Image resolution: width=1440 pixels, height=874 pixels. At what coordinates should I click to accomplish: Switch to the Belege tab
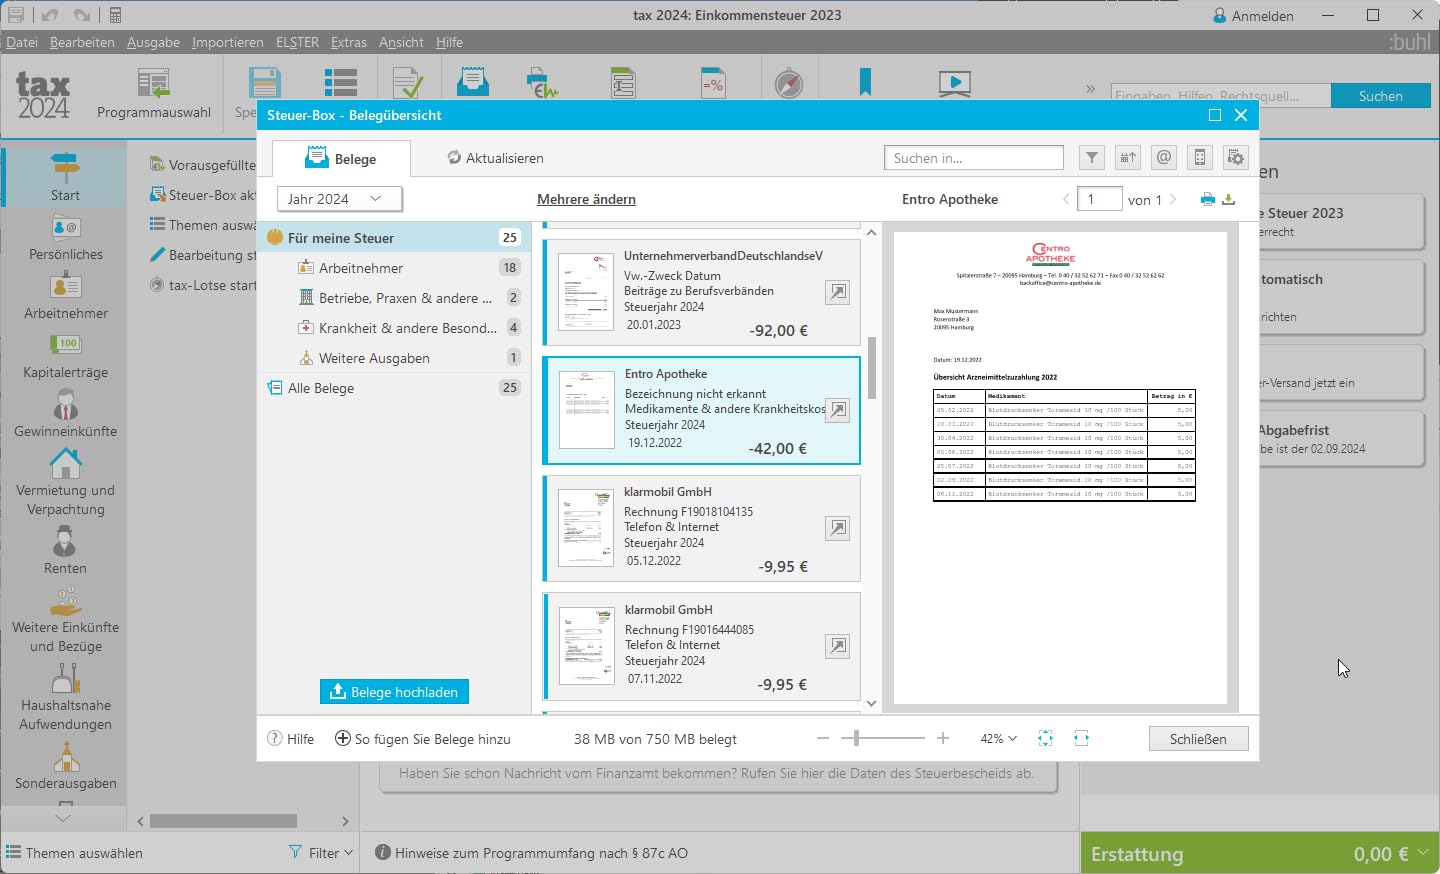(341, 158)
